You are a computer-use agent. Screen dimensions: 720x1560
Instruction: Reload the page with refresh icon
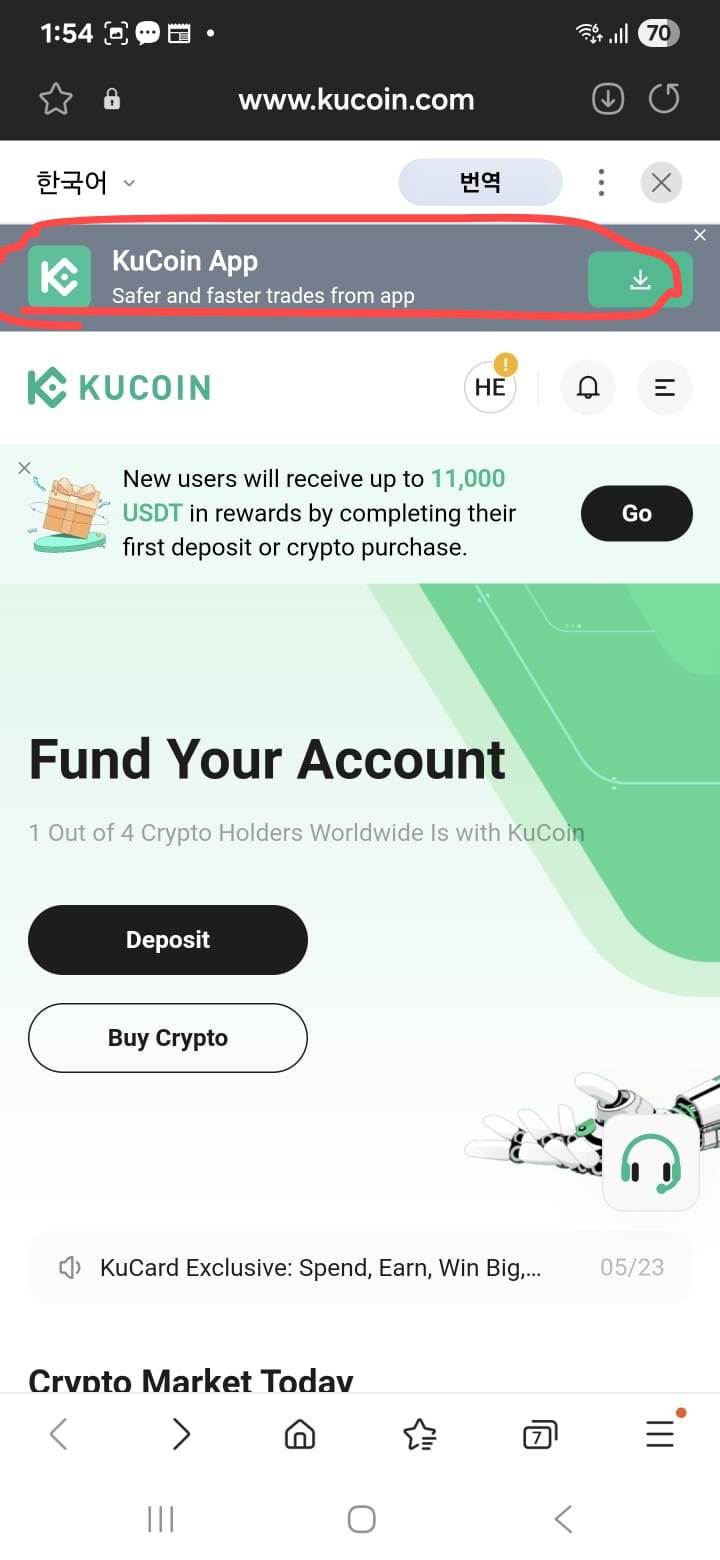pos(664,99)
